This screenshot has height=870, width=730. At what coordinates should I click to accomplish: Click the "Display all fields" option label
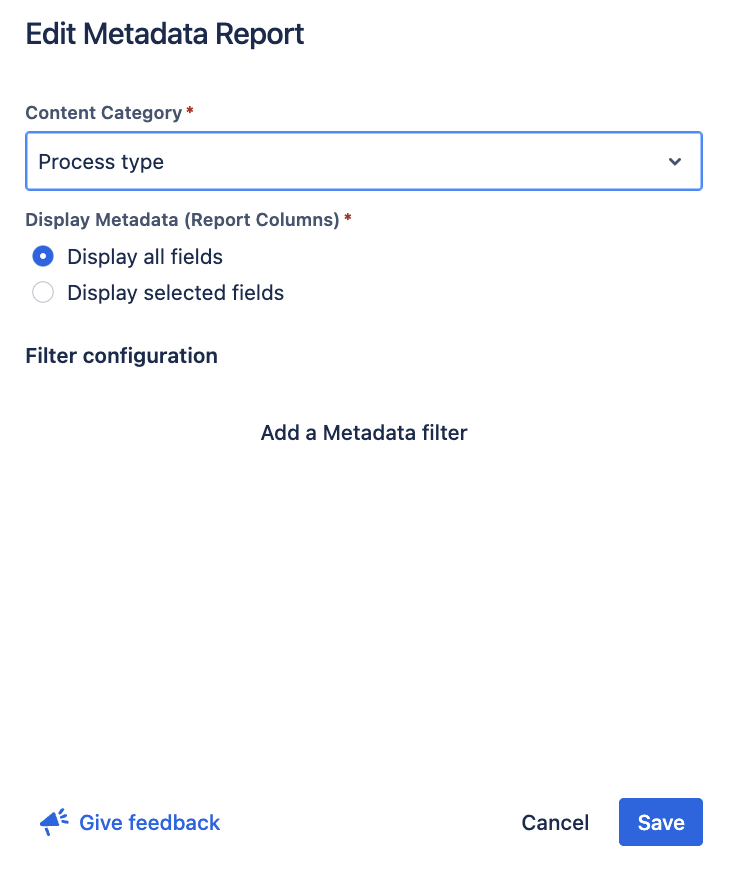click(x=145, y=257)
